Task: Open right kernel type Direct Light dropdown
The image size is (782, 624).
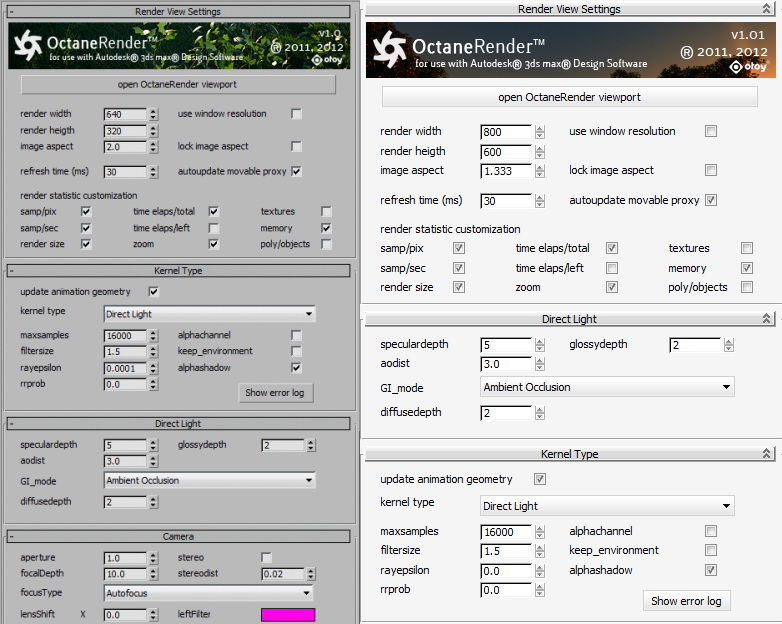Action: click(607, 506)
